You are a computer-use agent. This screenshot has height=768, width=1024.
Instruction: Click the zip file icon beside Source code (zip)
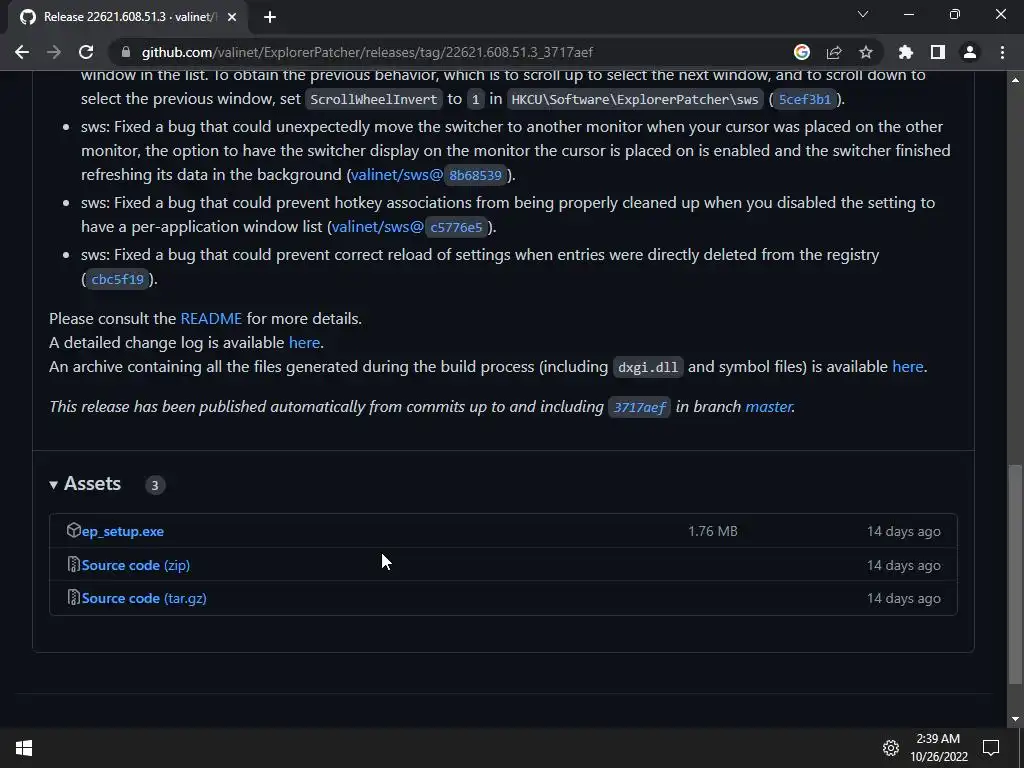click(x=73, y=564)
